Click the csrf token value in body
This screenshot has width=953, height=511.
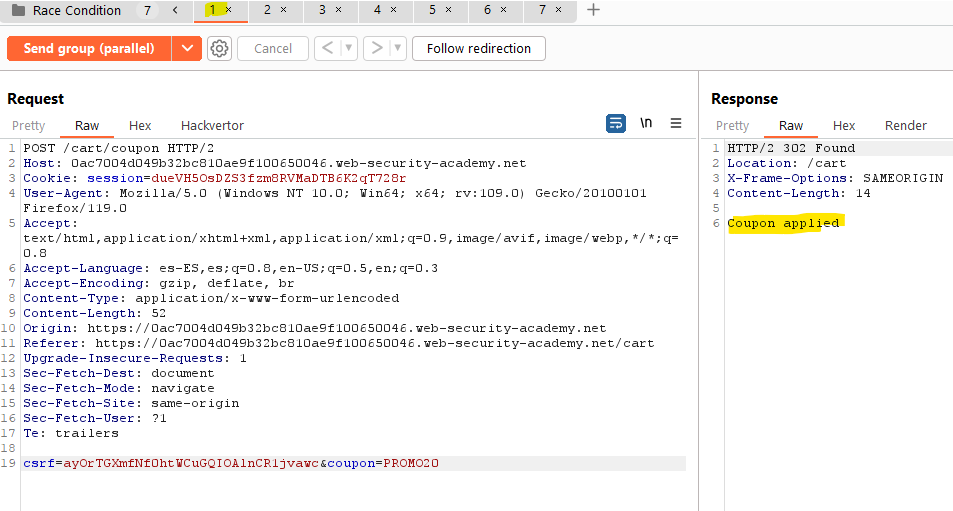(x=191, y=463)
